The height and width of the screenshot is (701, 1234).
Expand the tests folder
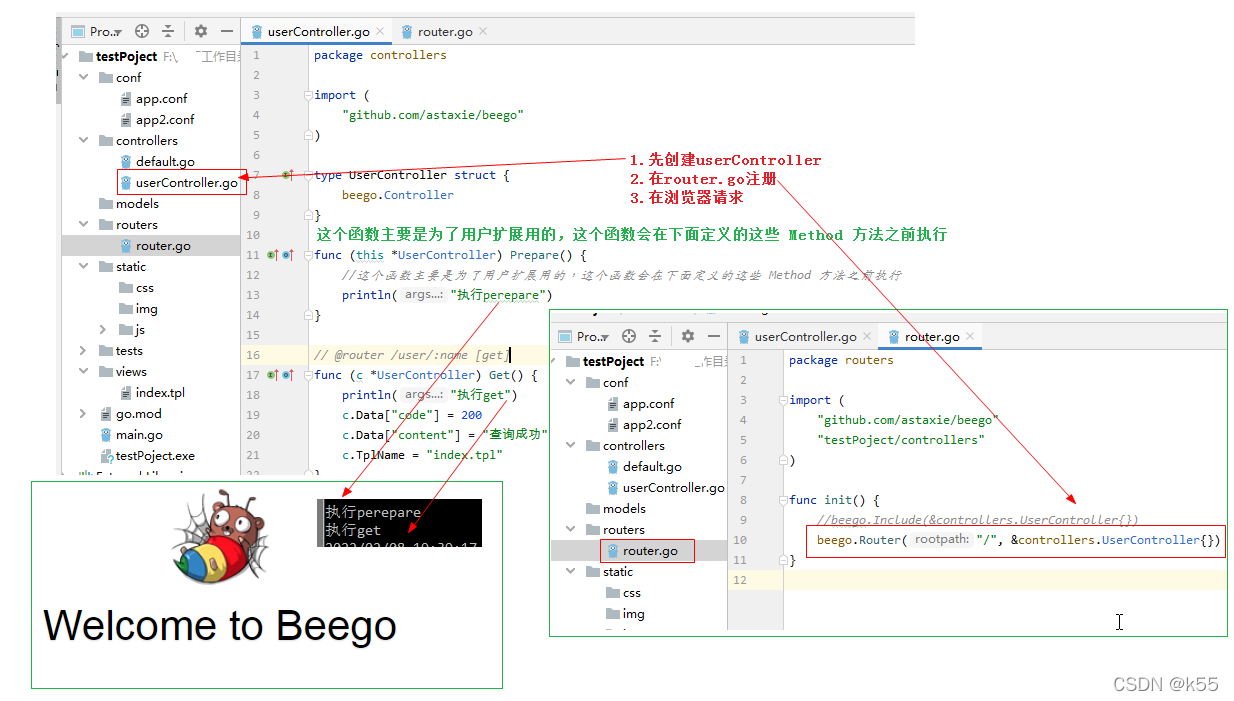83,350
